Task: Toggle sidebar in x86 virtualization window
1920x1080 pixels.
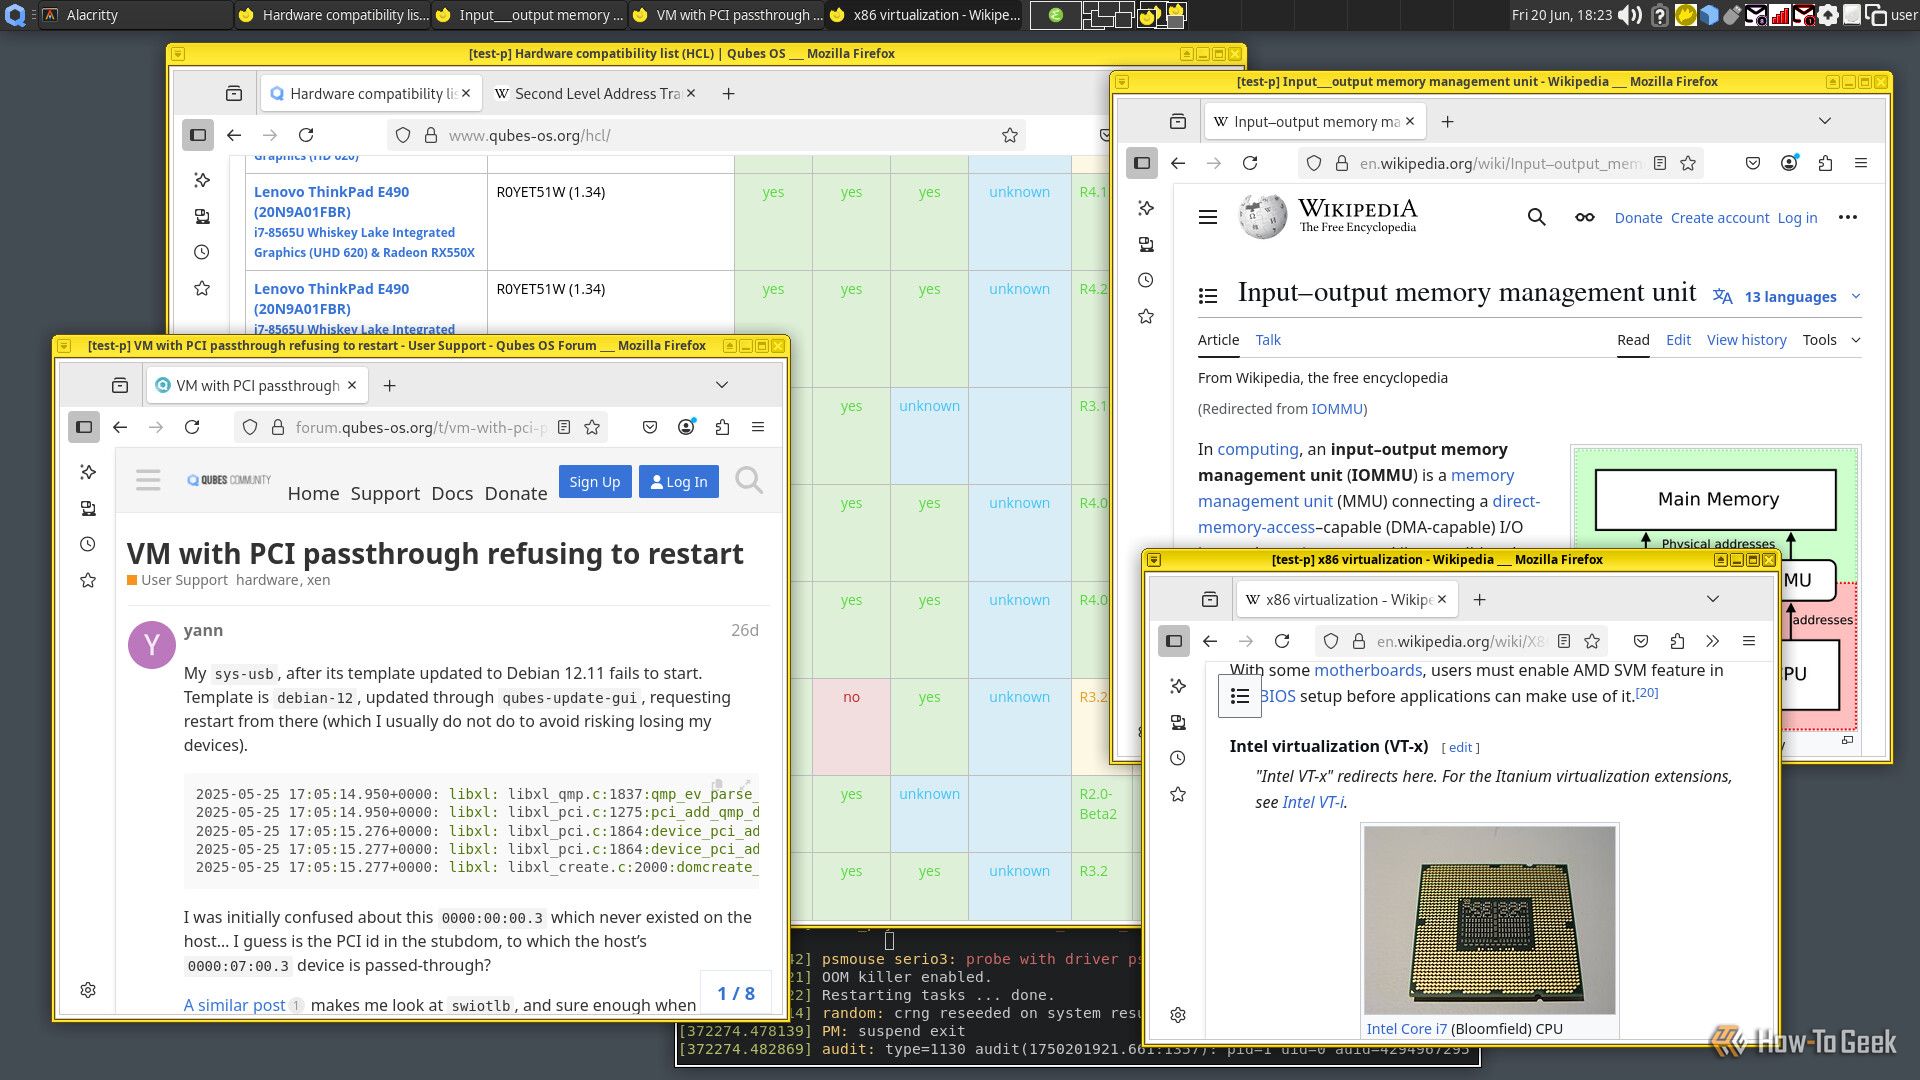Action: tap(1174, 641)
